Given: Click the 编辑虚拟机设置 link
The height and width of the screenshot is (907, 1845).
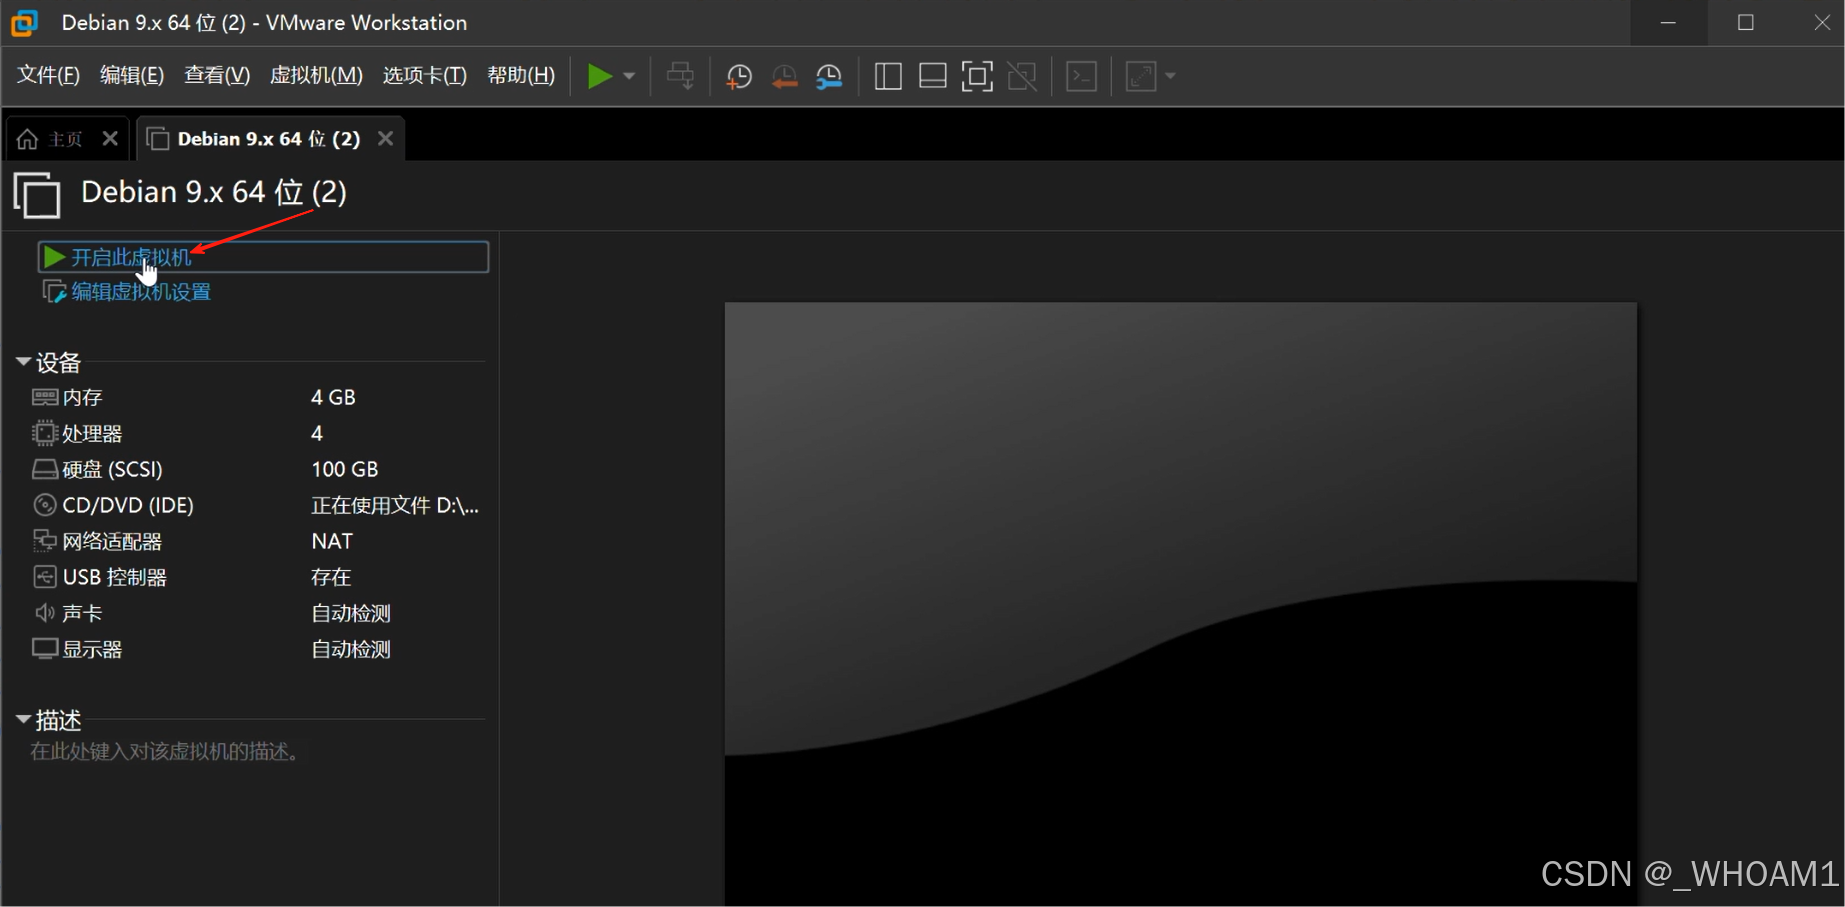Looking at the screenshot, I should (141, 292).
